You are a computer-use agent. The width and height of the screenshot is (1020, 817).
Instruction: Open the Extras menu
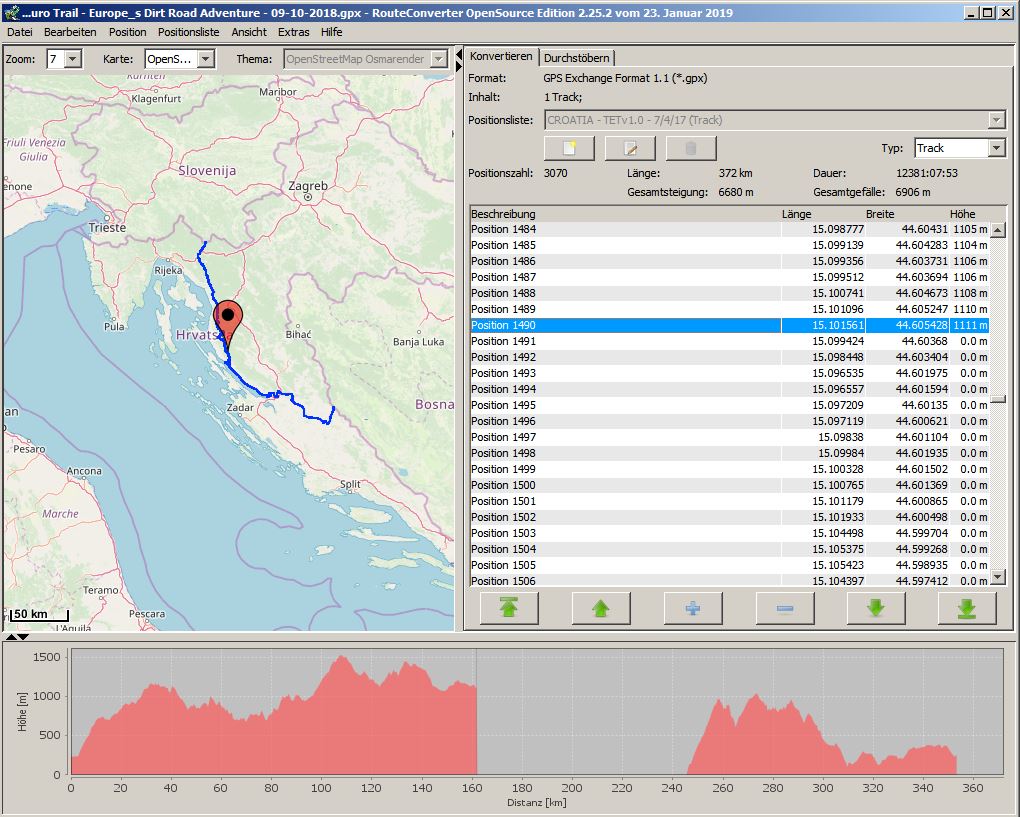pos(293,32)
